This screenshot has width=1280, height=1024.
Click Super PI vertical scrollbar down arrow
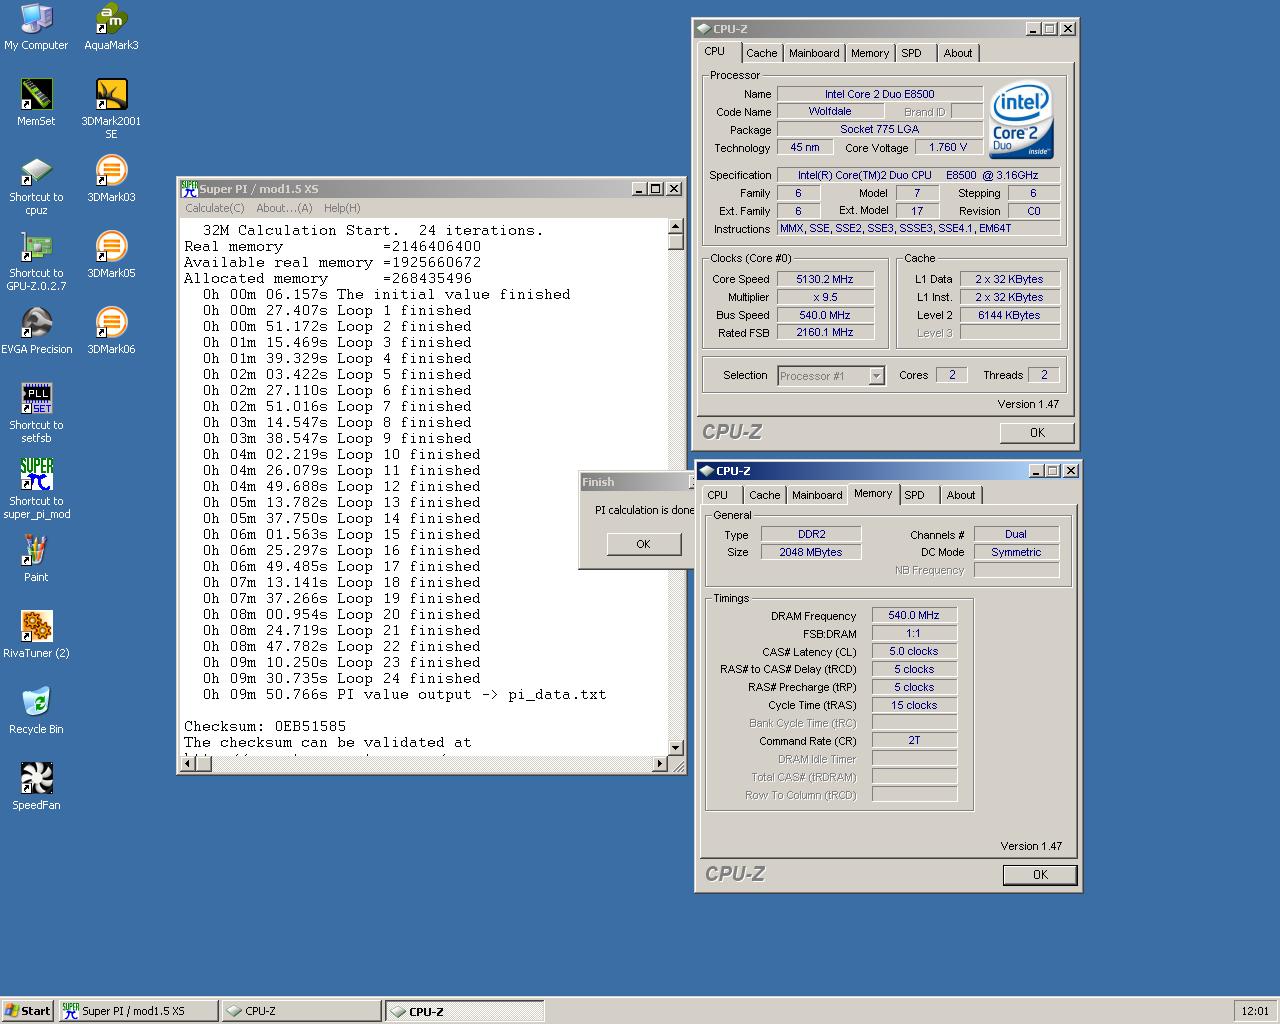(675, 747)
